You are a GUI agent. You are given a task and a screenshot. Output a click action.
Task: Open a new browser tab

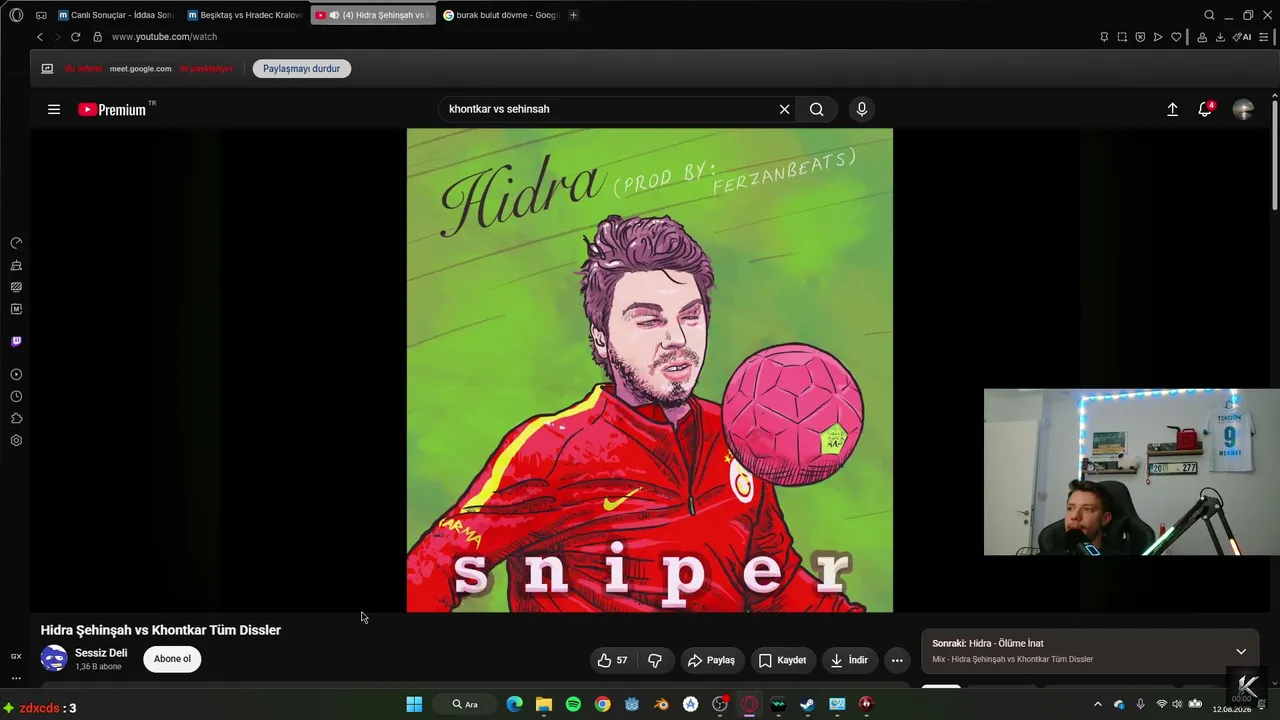click(x=573, y=15)
